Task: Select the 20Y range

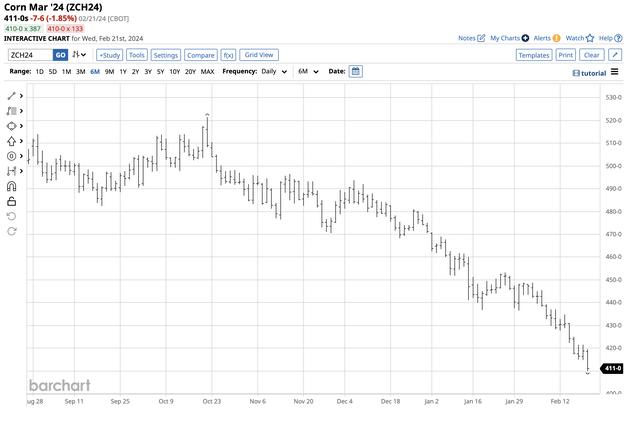Action: [x=191, y=71]
